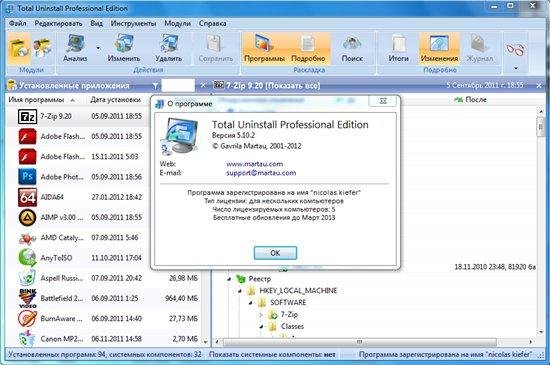Toggle the Изменения view button

(x=439, y=49)
